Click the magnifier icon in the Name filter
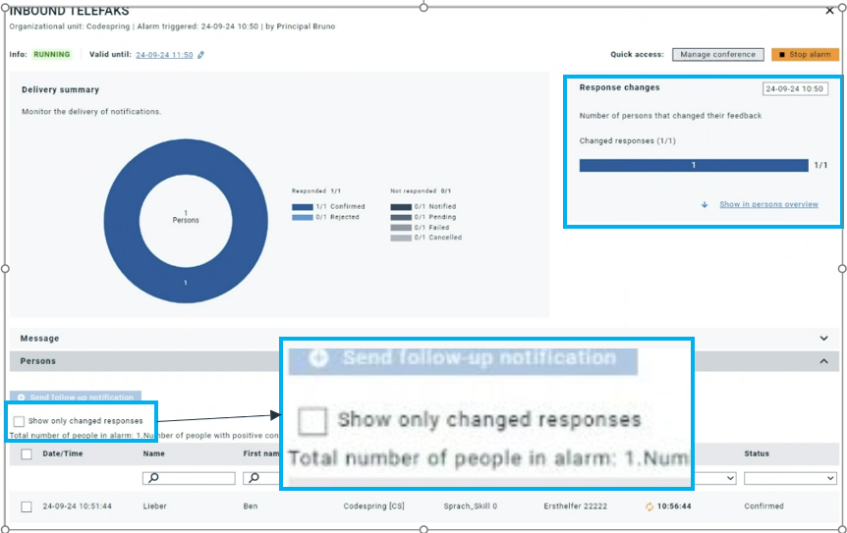This screenshot has width=847, height=533. (x=153, y=478)
